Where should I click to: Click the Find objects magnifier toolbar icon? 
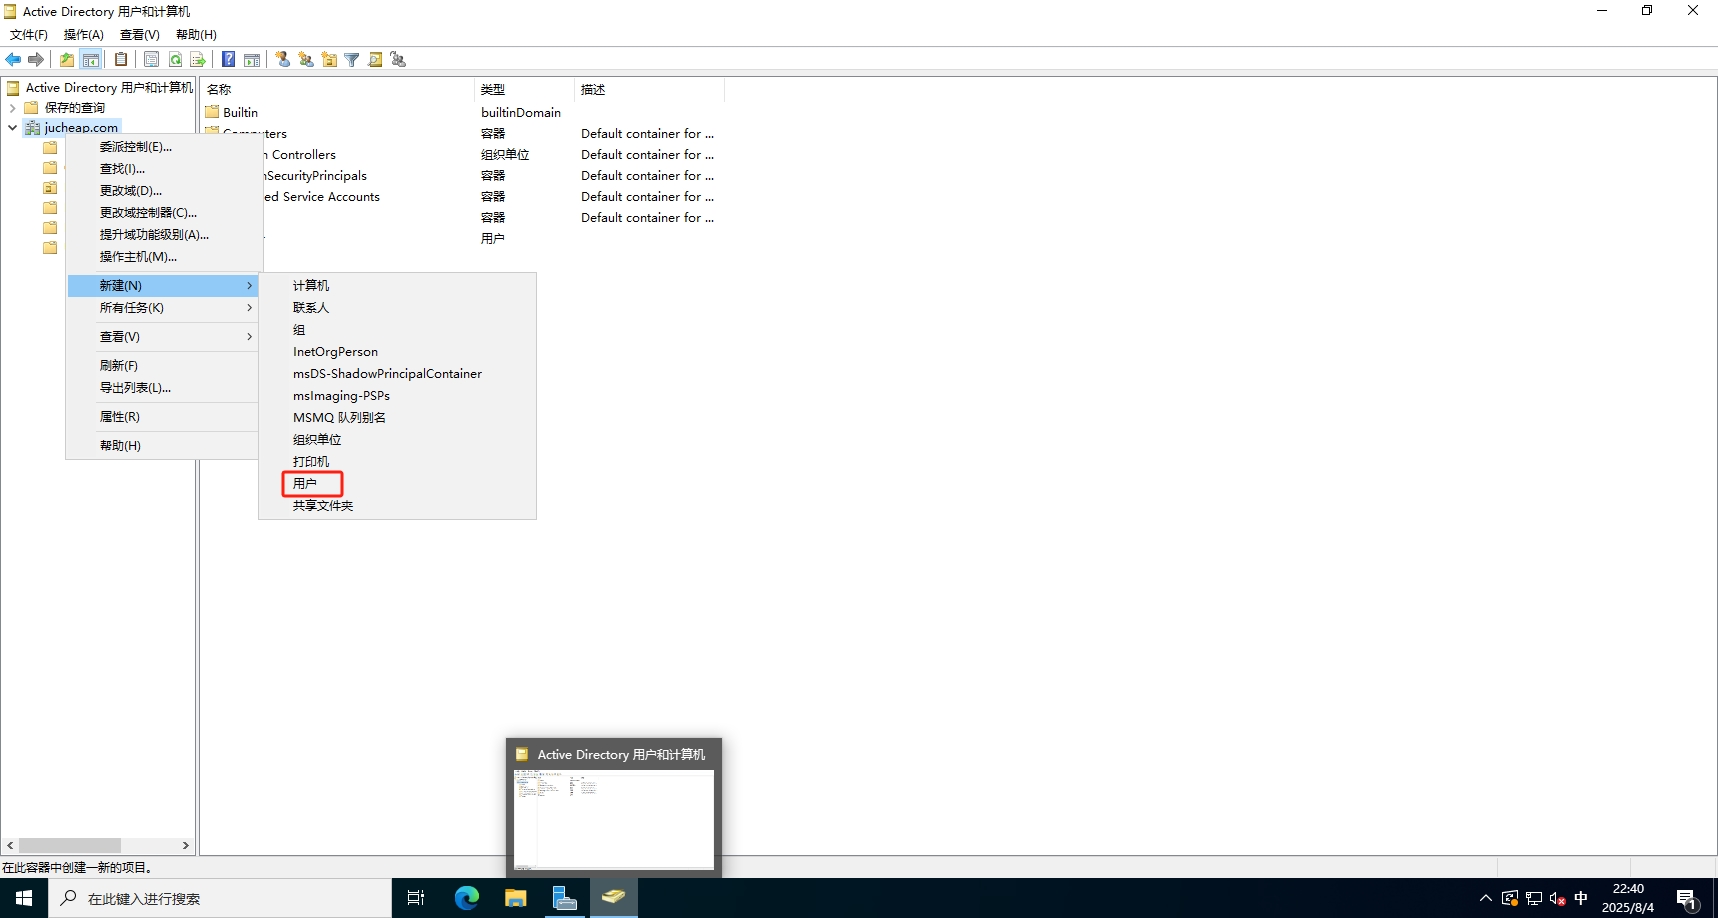375,60
